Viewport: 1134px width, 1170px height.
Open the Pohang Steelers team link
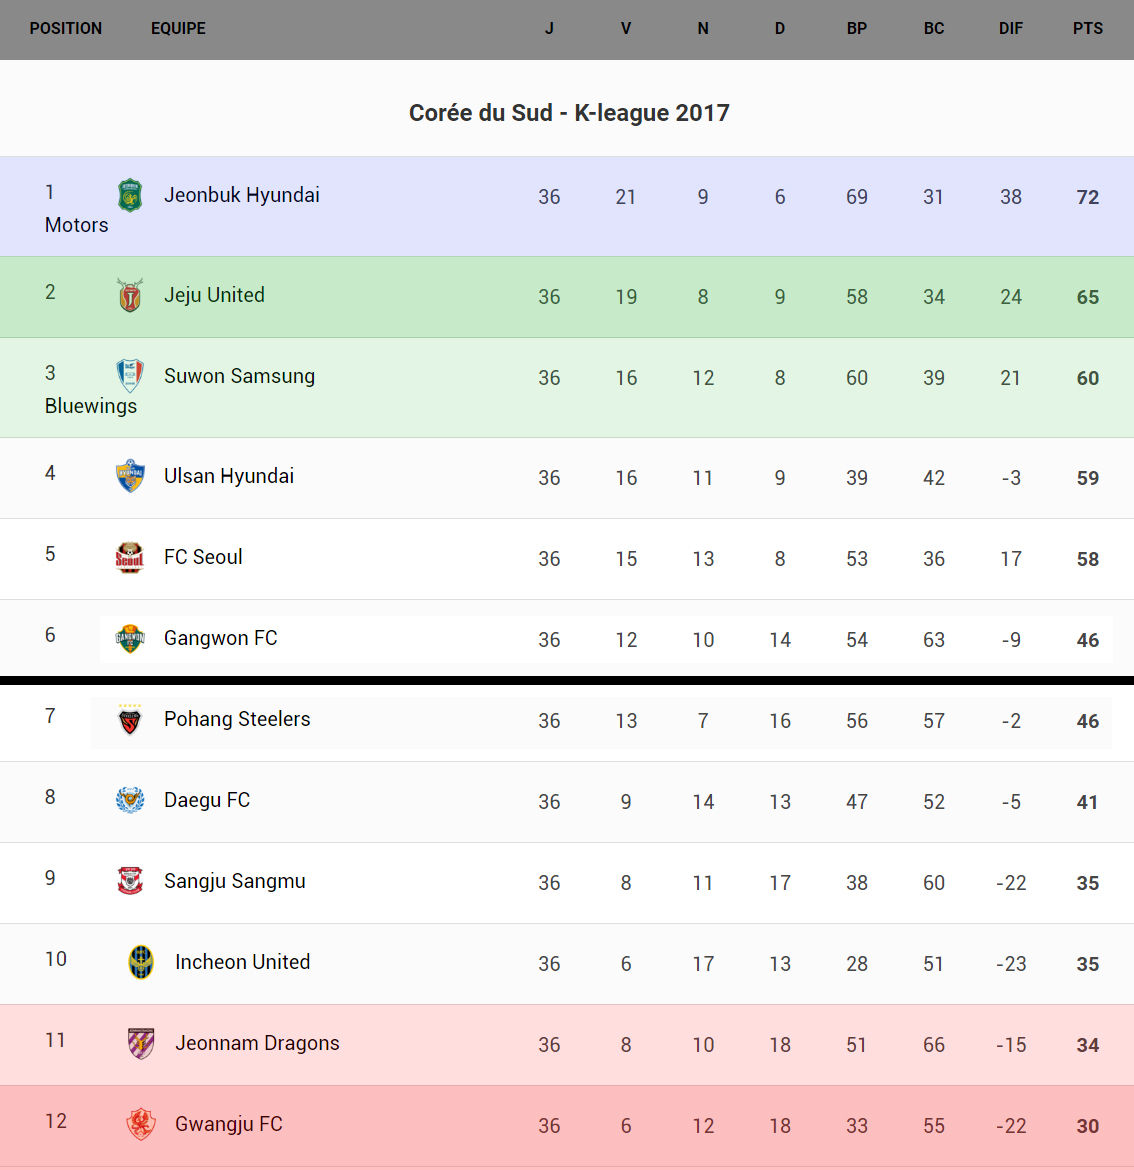tap(237, 719)
